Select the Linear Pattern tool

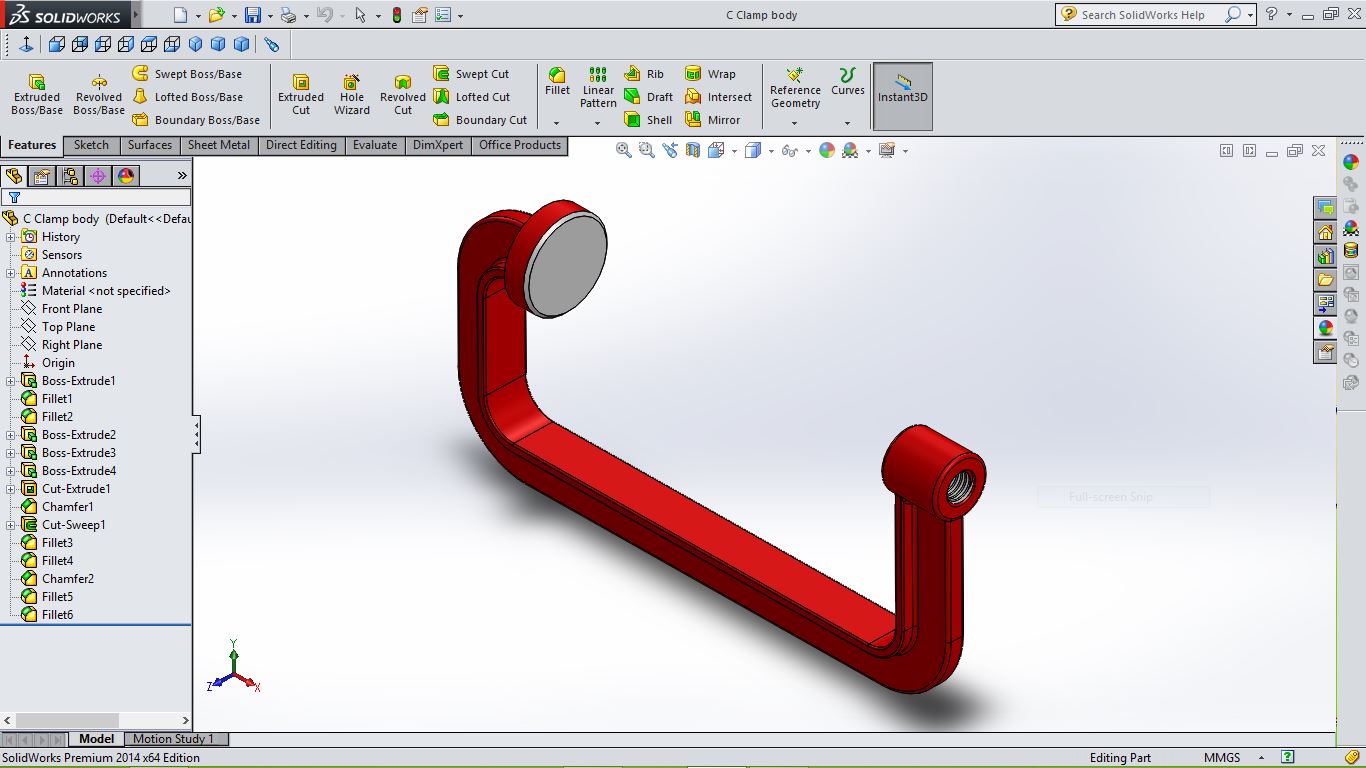click(x=598, y=88)
